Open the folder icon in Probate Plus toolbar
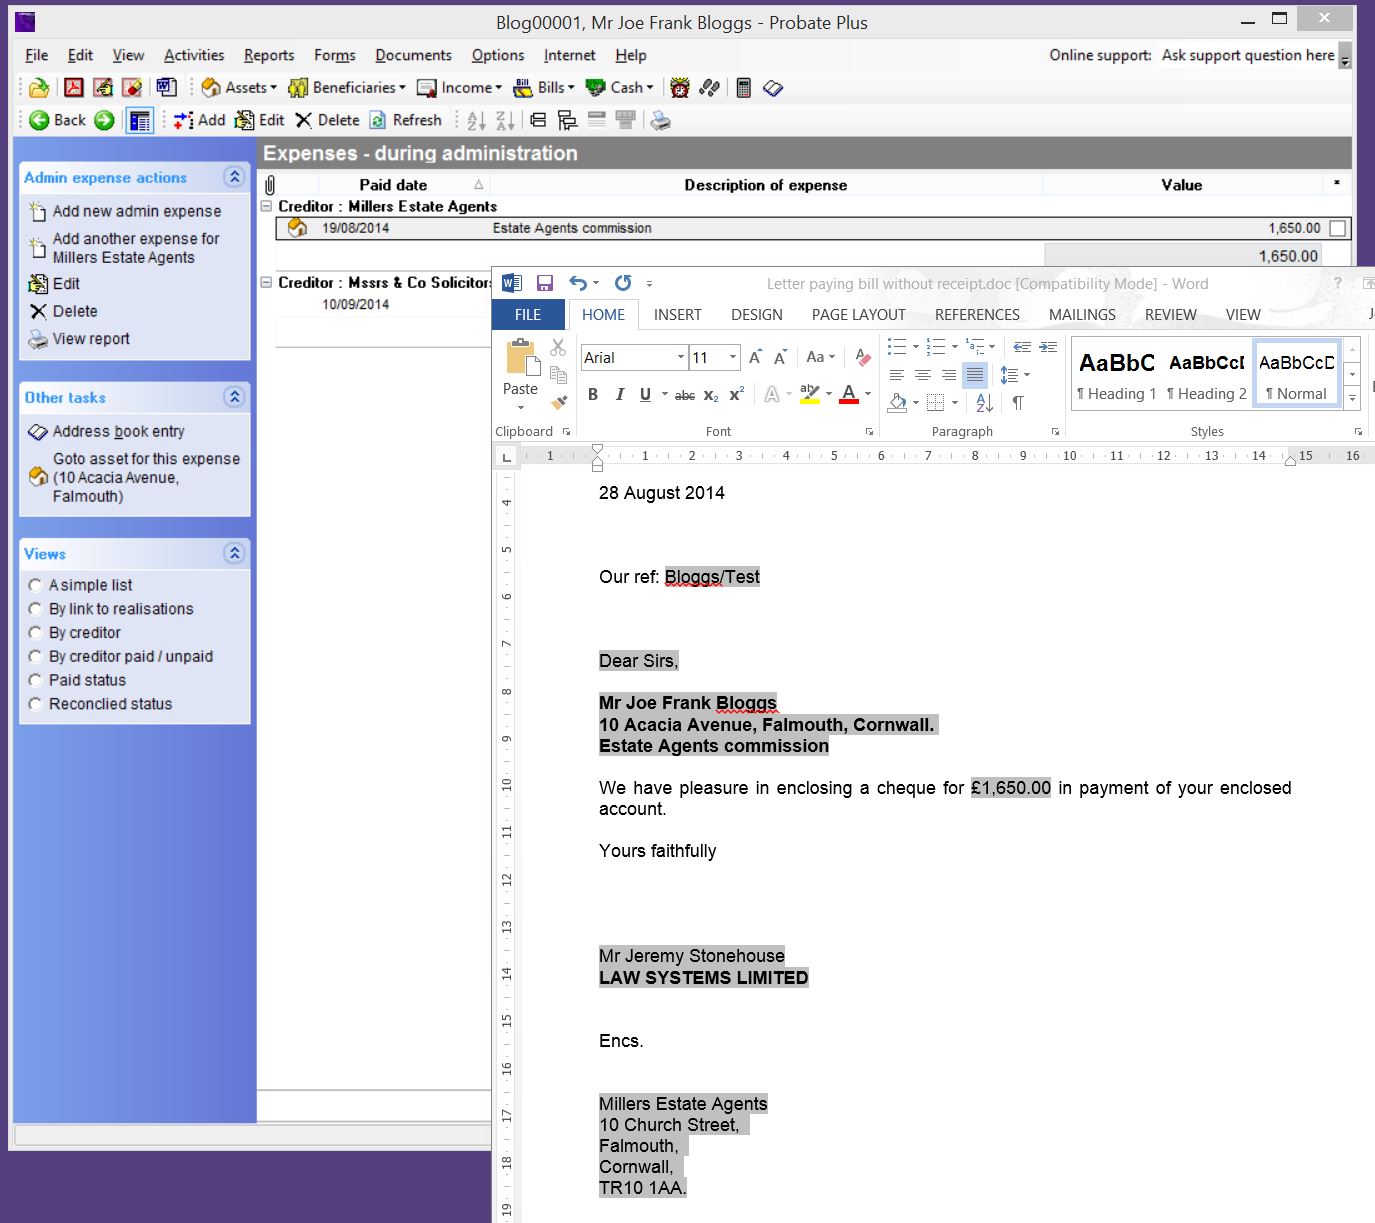1375x1223 pixels. (39, 88)
